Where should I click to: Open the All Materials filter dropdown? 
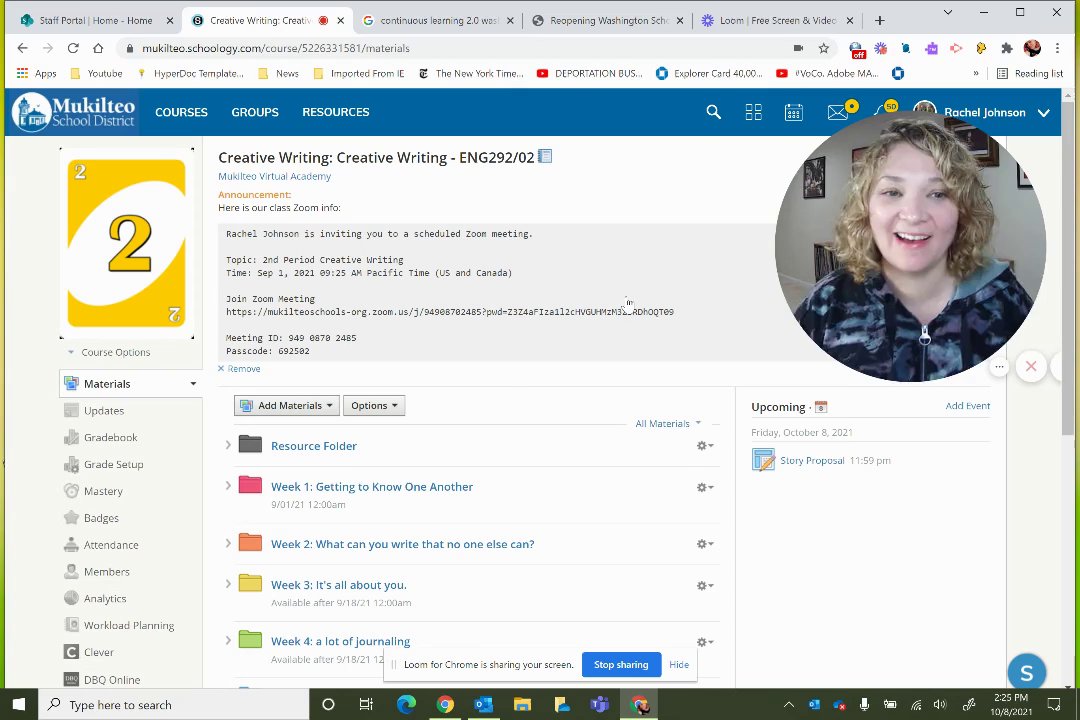[x=667, y=424]
